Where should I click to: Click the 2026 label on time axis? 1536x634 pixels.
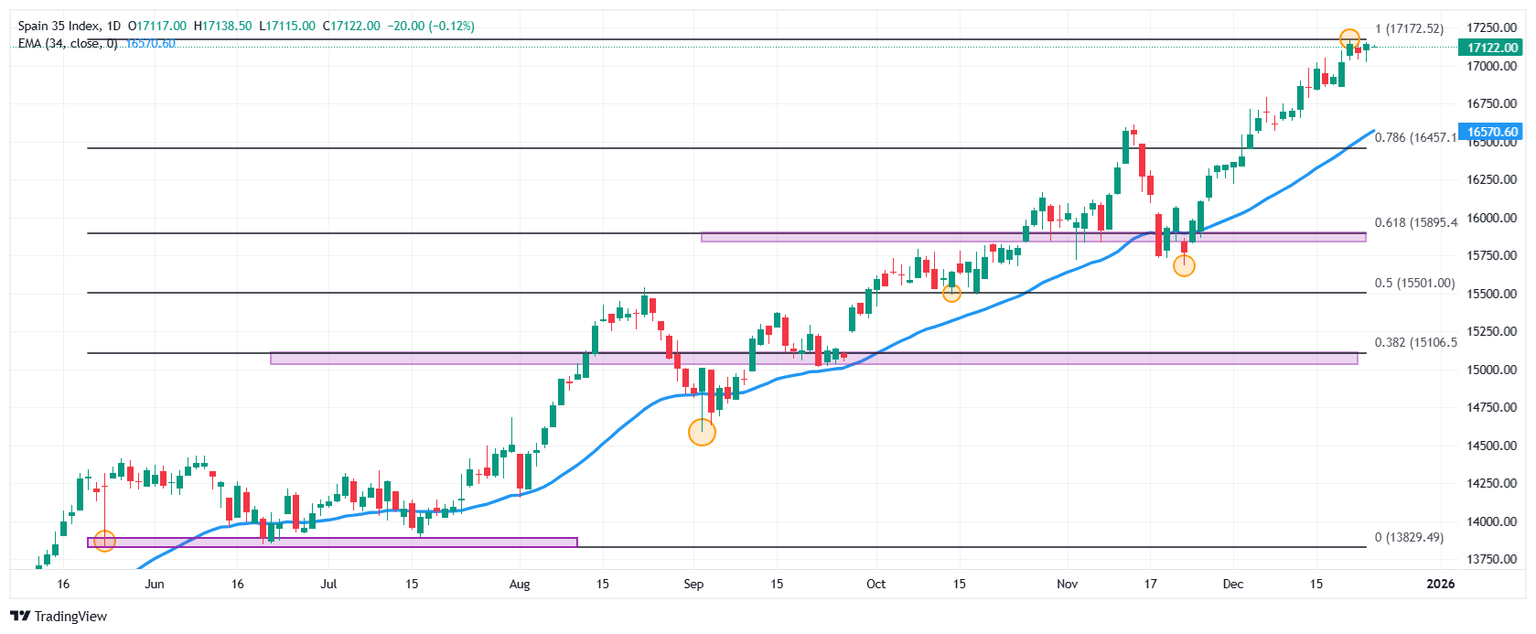(x=1439, y=583)
